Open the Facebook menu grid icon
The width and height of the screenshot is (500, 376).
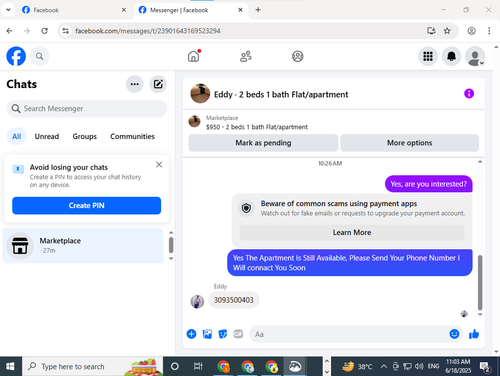428,56
